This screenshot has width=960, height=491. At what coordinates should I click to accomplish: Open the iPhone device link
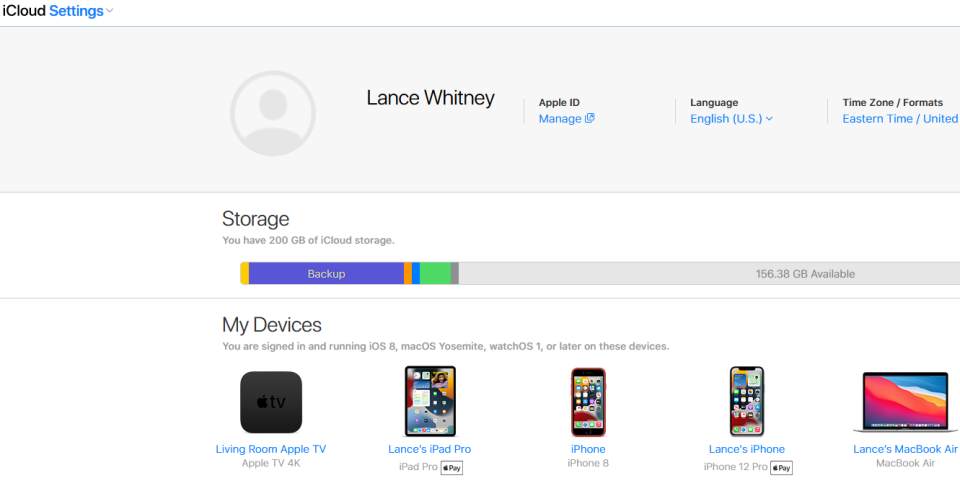(588, 449)
